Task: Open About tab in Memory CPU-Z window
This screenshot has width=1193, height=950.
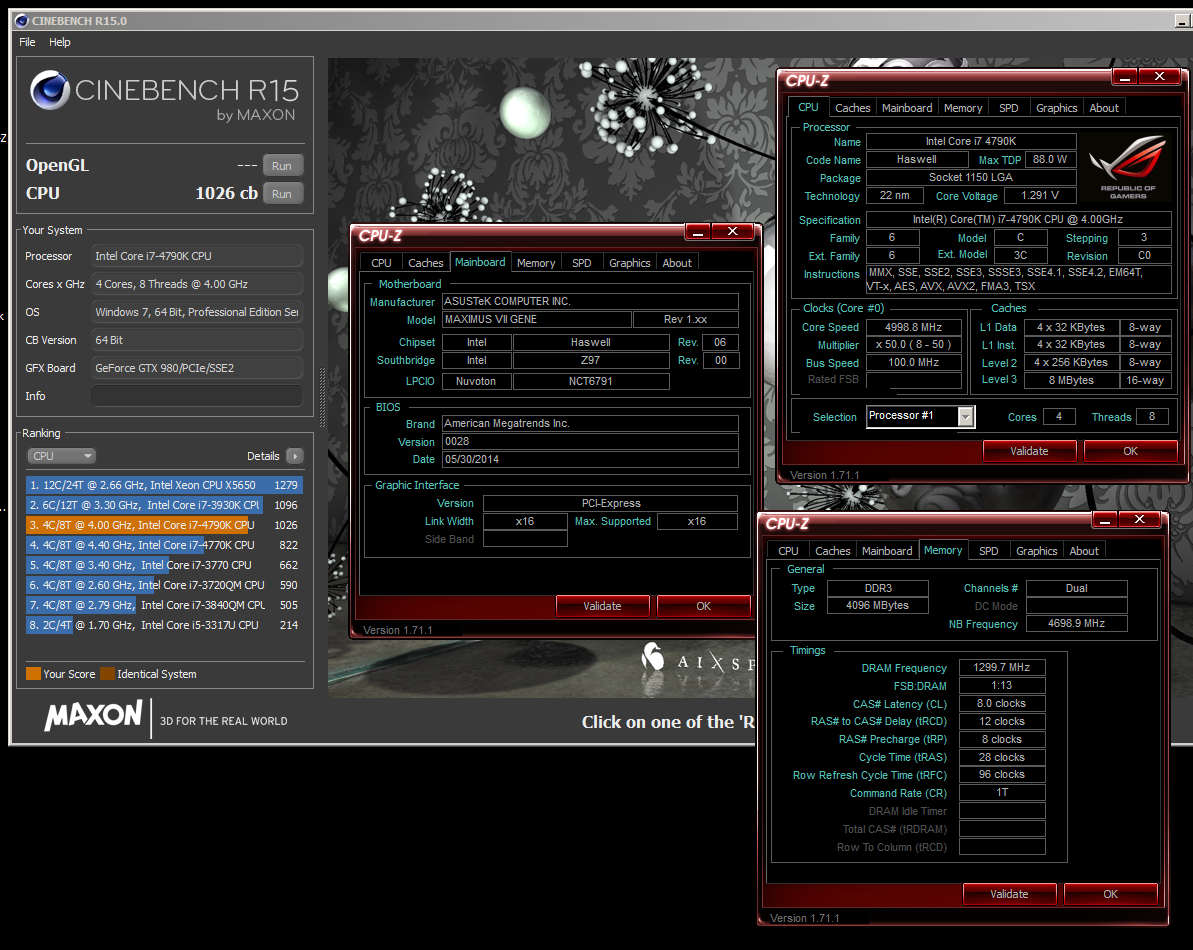Action: pos(1084,551)
